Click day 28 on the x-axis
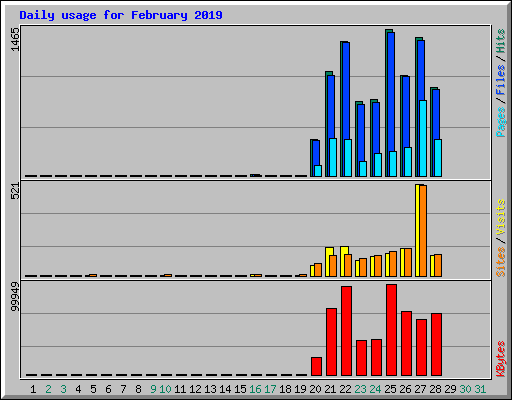The height and width of the screenshot is (400, 512). point(435,389)
